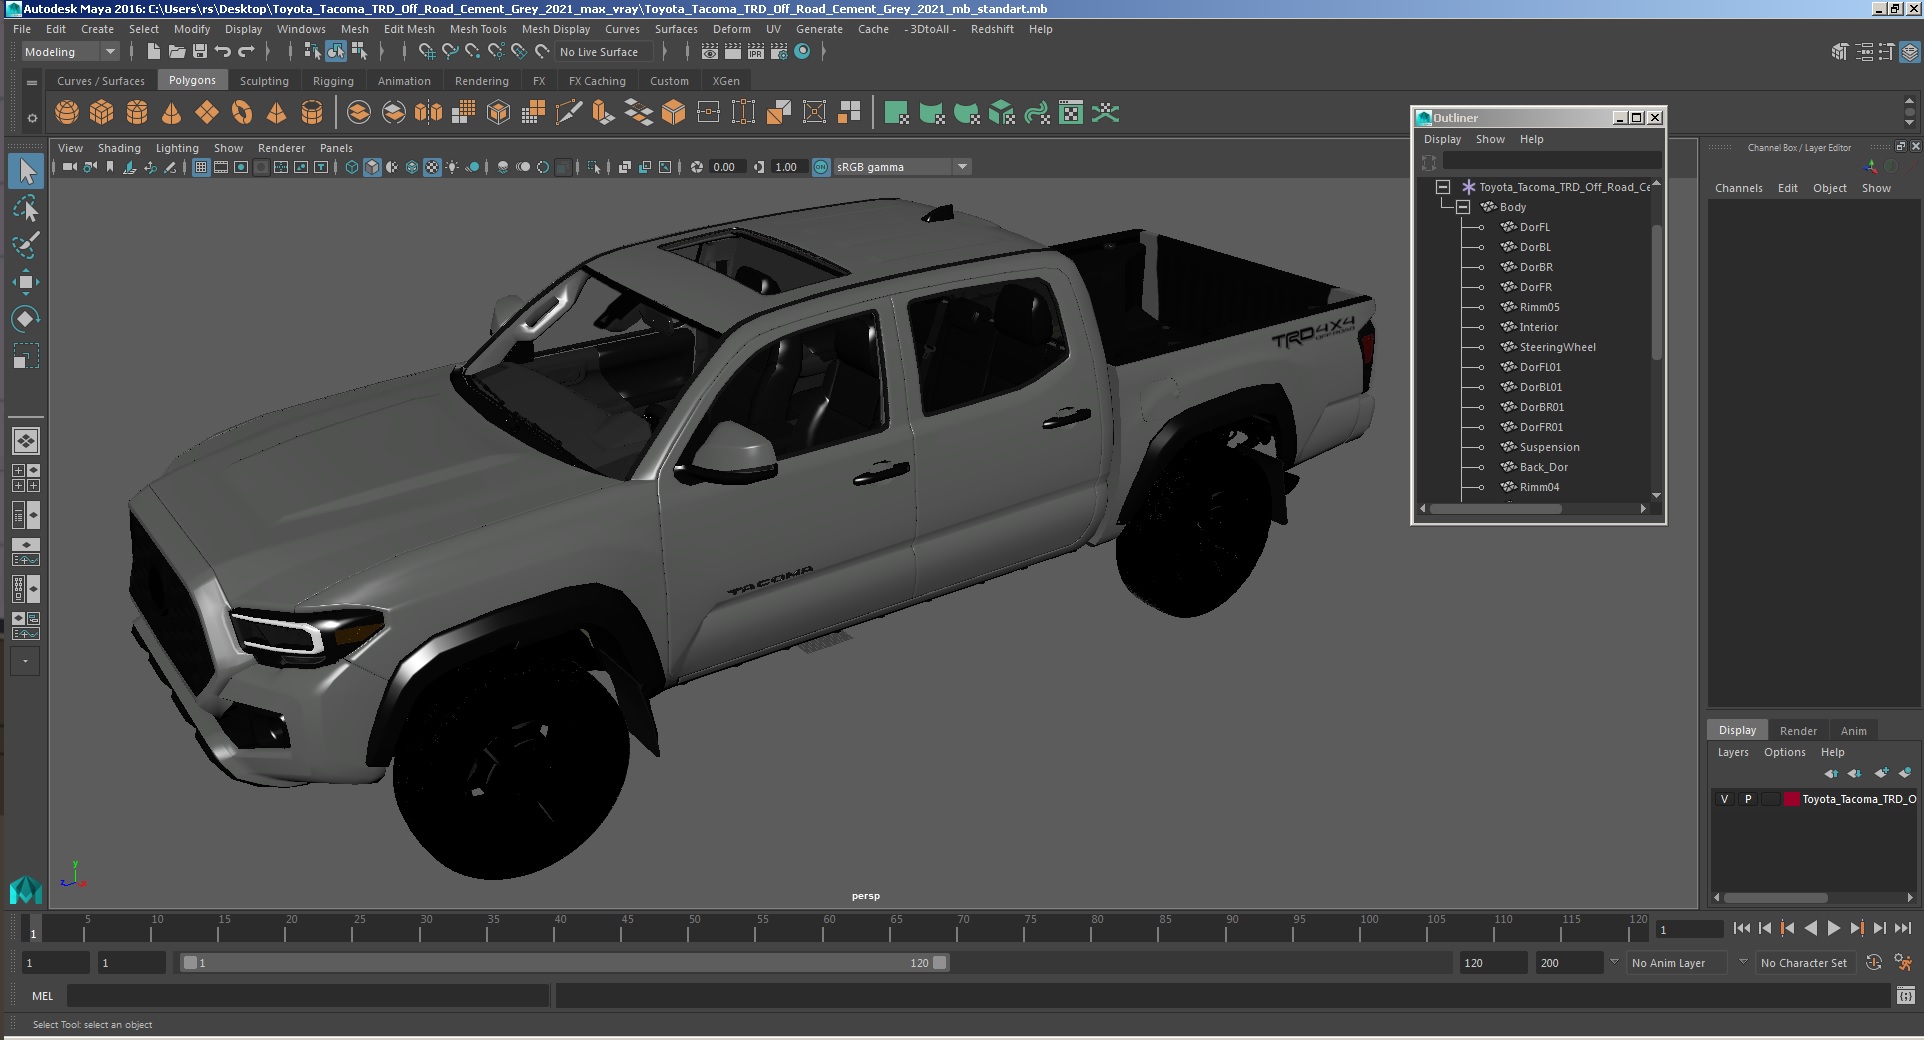Click the current frame field next to the timeline
Viewport: 1924px width, 1040px height.
[1689, 929]
